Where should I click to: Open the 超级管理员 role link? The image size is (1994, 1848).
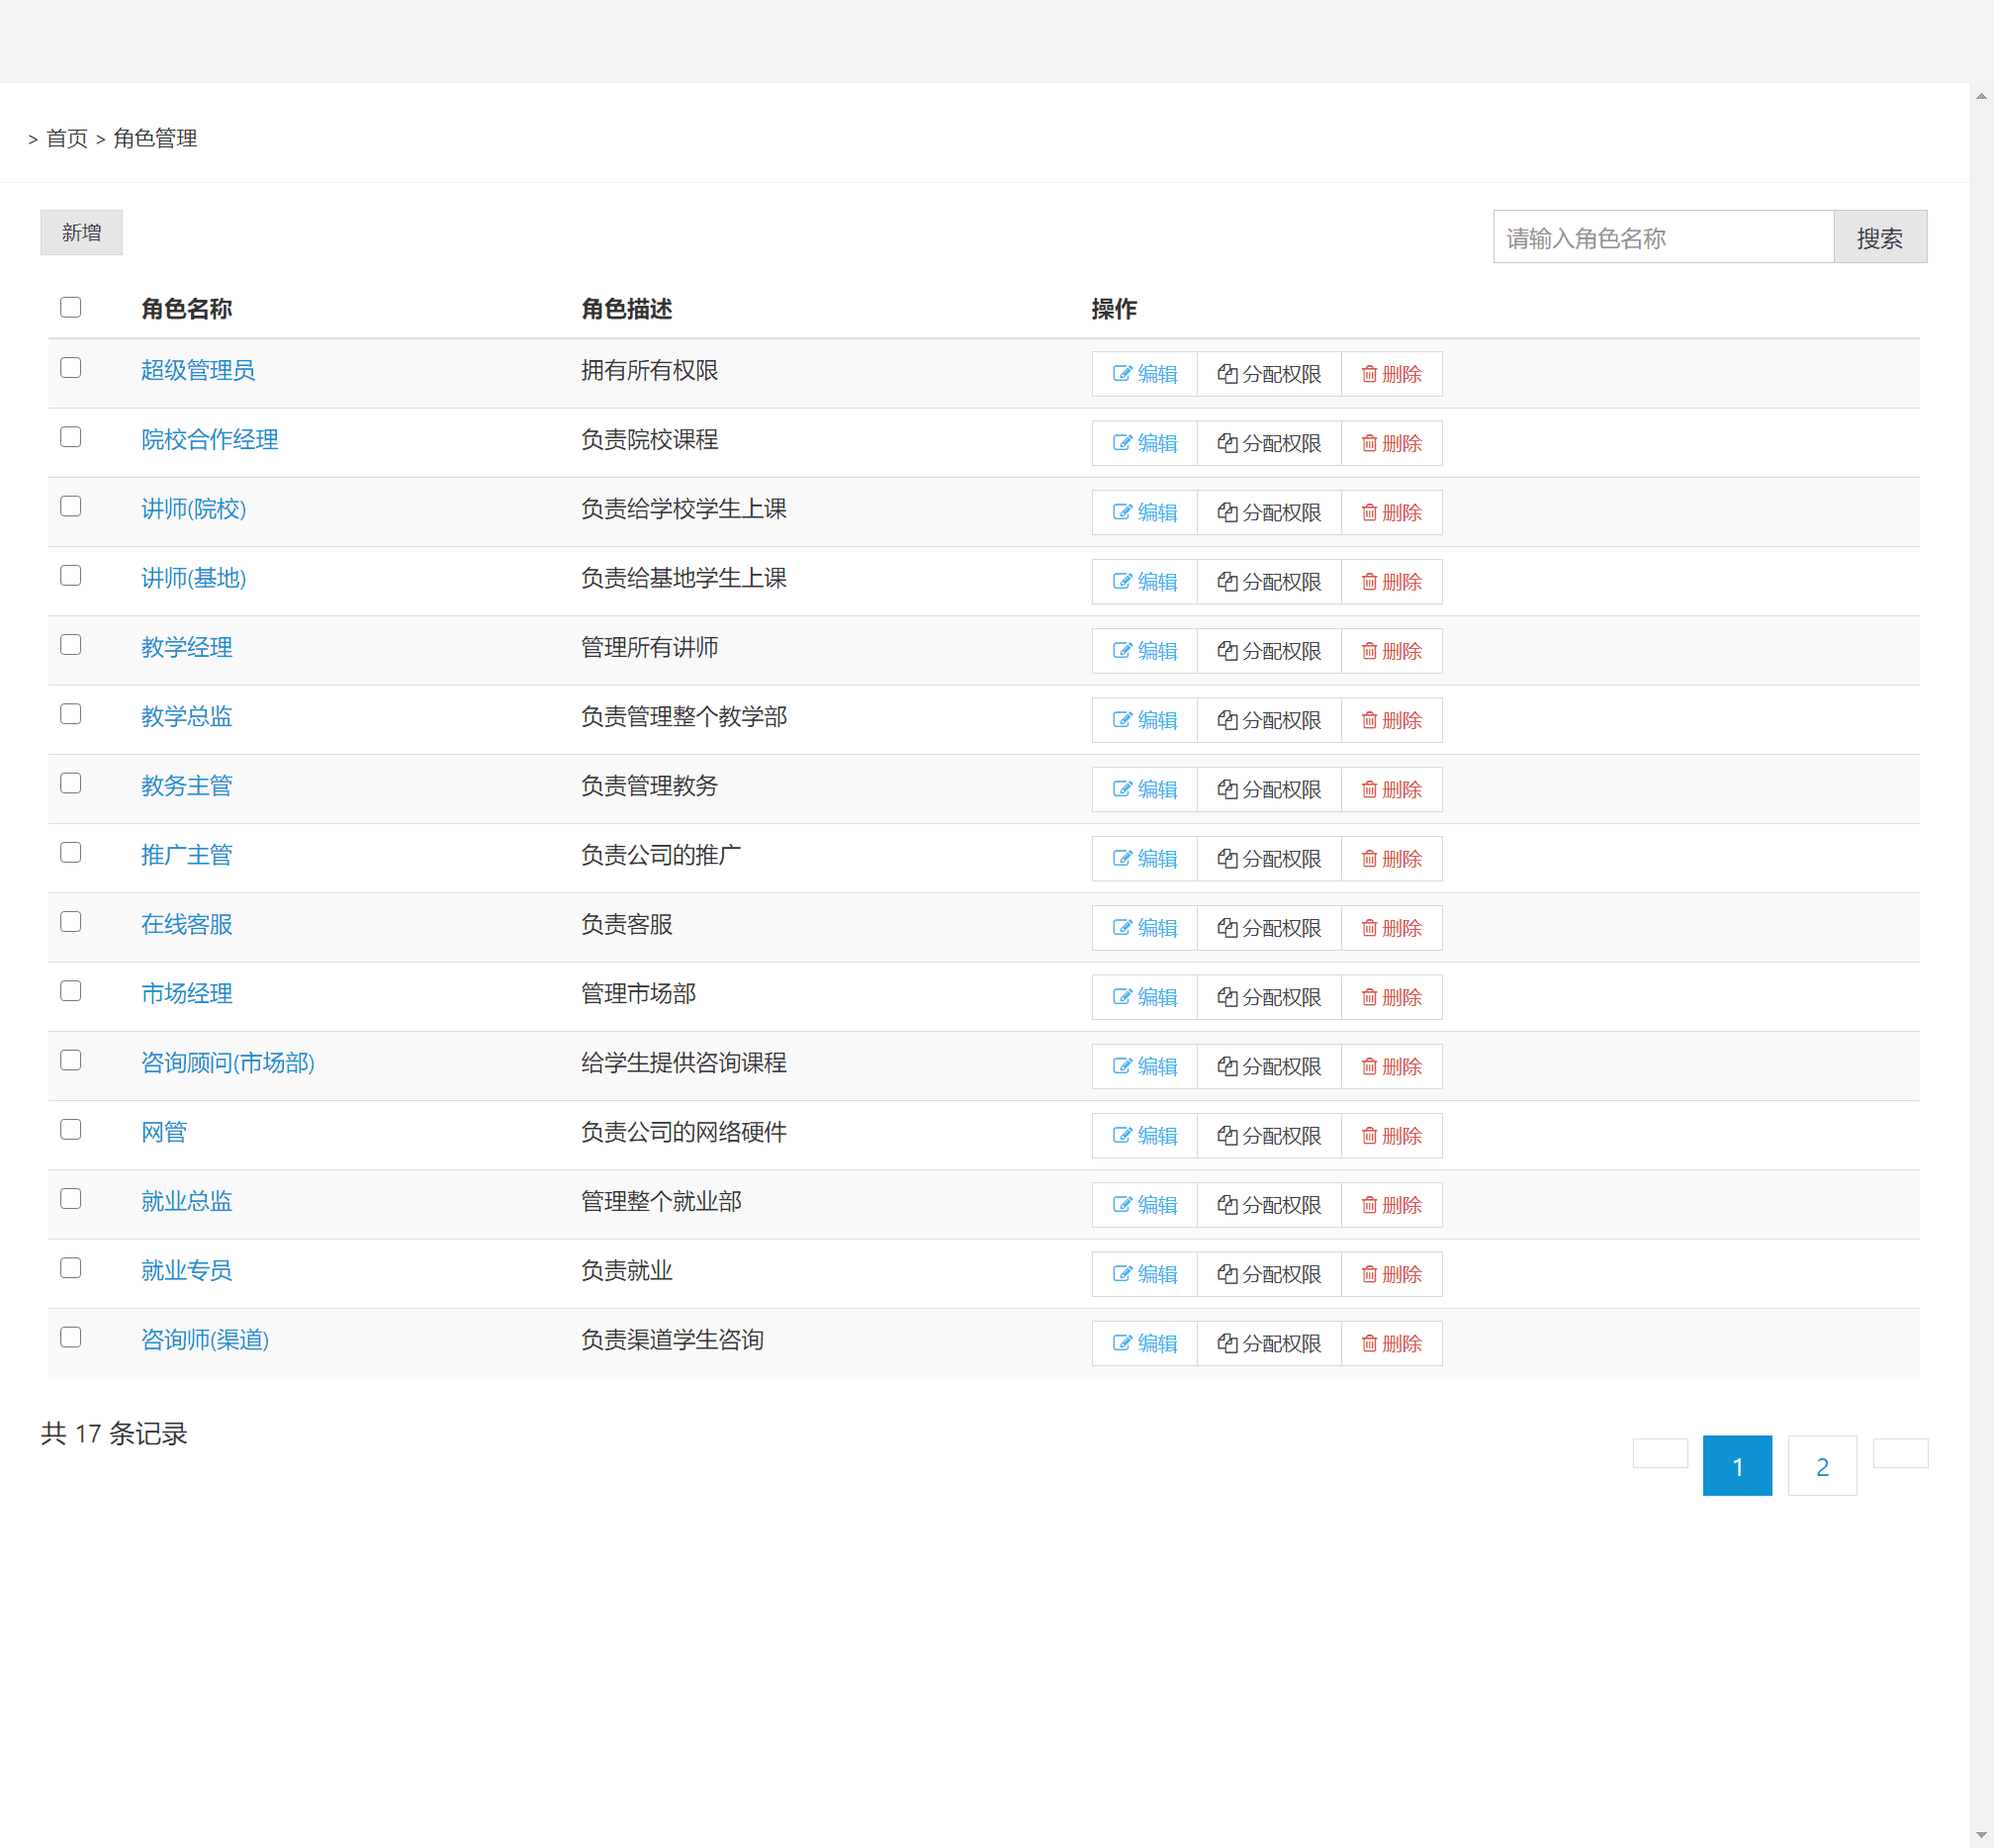click(198, 370)
